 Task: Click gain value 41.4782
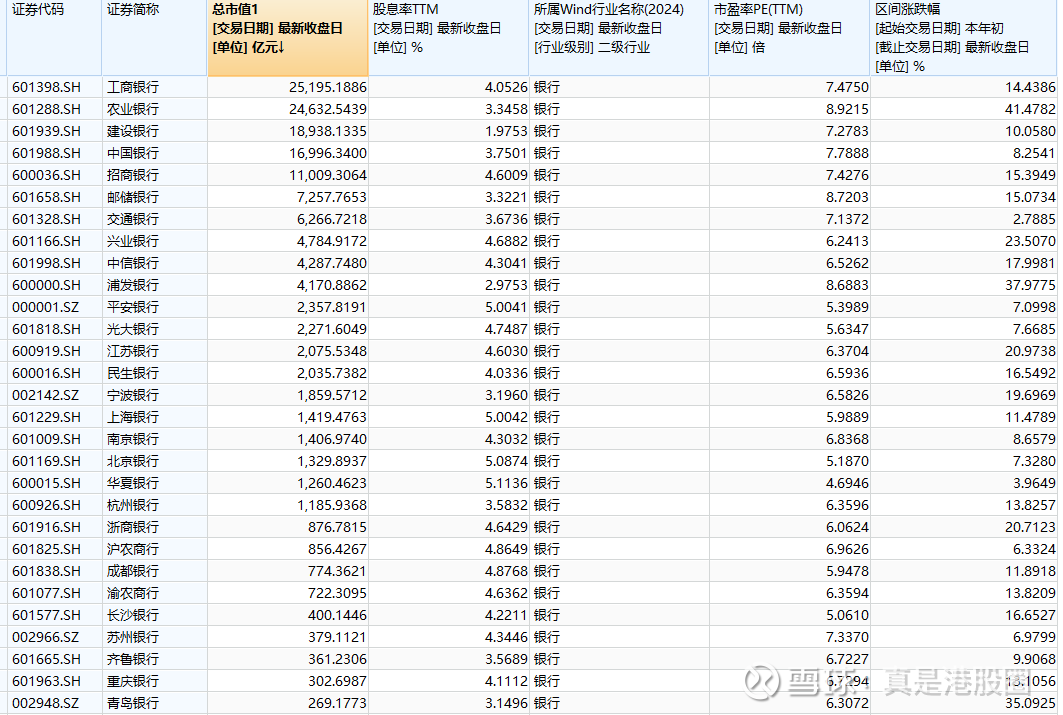tap(1030, 109)
